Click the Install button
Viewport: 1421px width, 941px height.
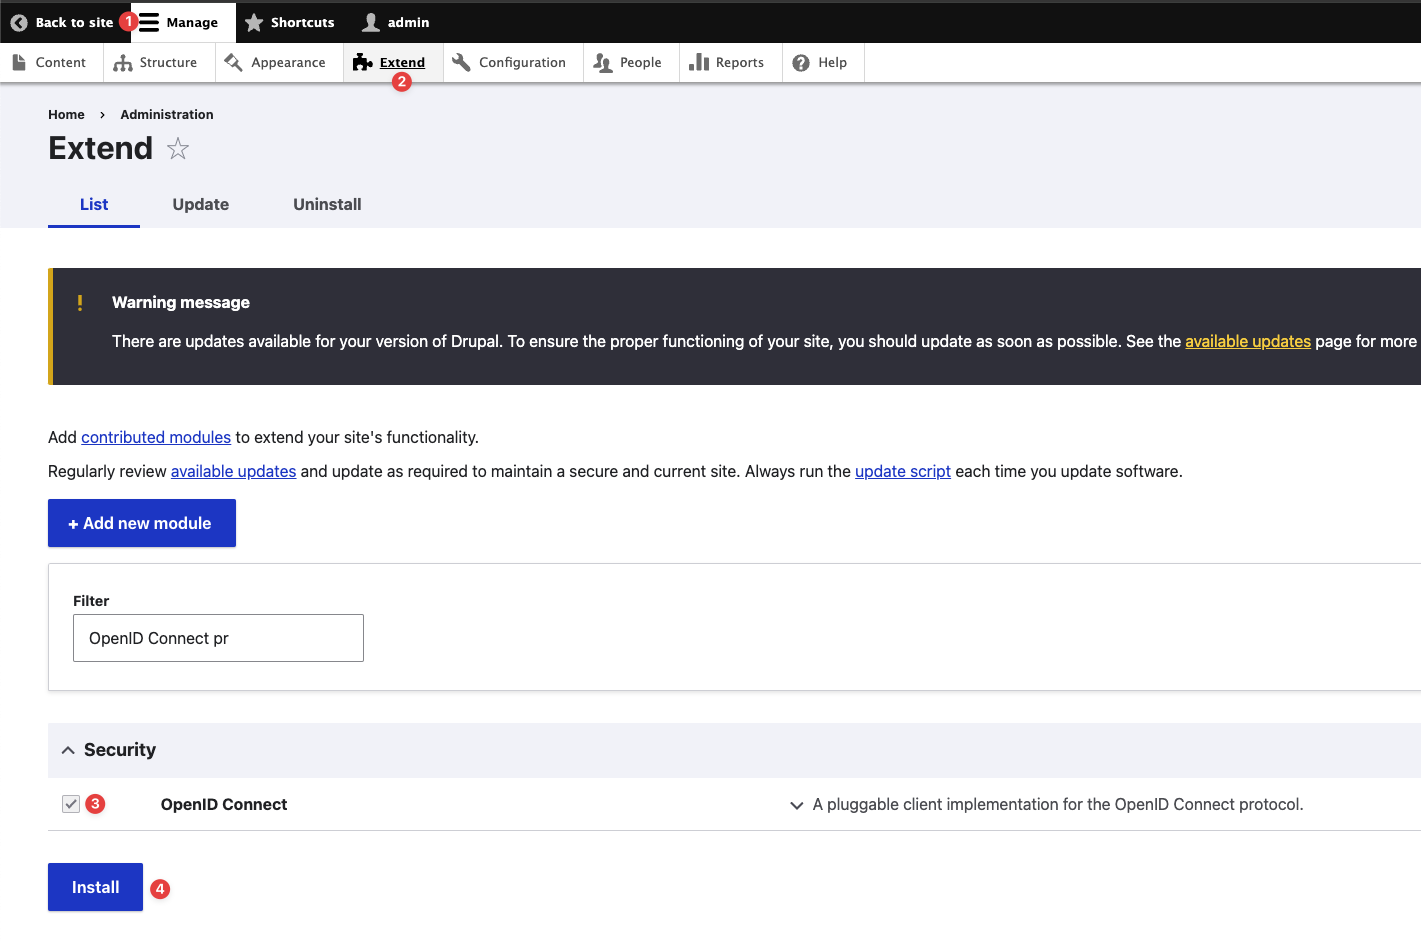95,887
